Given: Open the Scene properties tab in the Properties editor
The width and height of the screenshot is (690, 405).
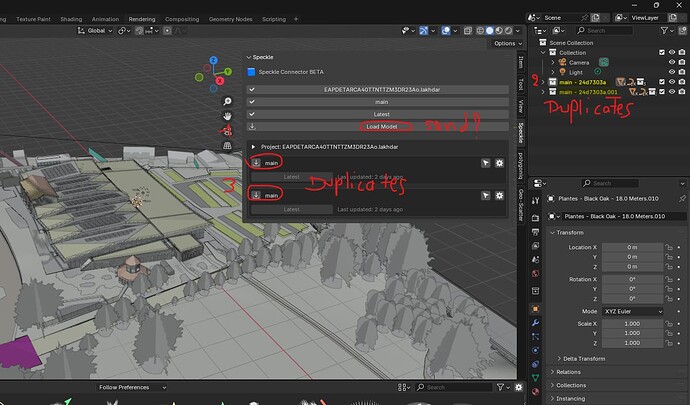Looking at the screenshot, I should point(536,259).
